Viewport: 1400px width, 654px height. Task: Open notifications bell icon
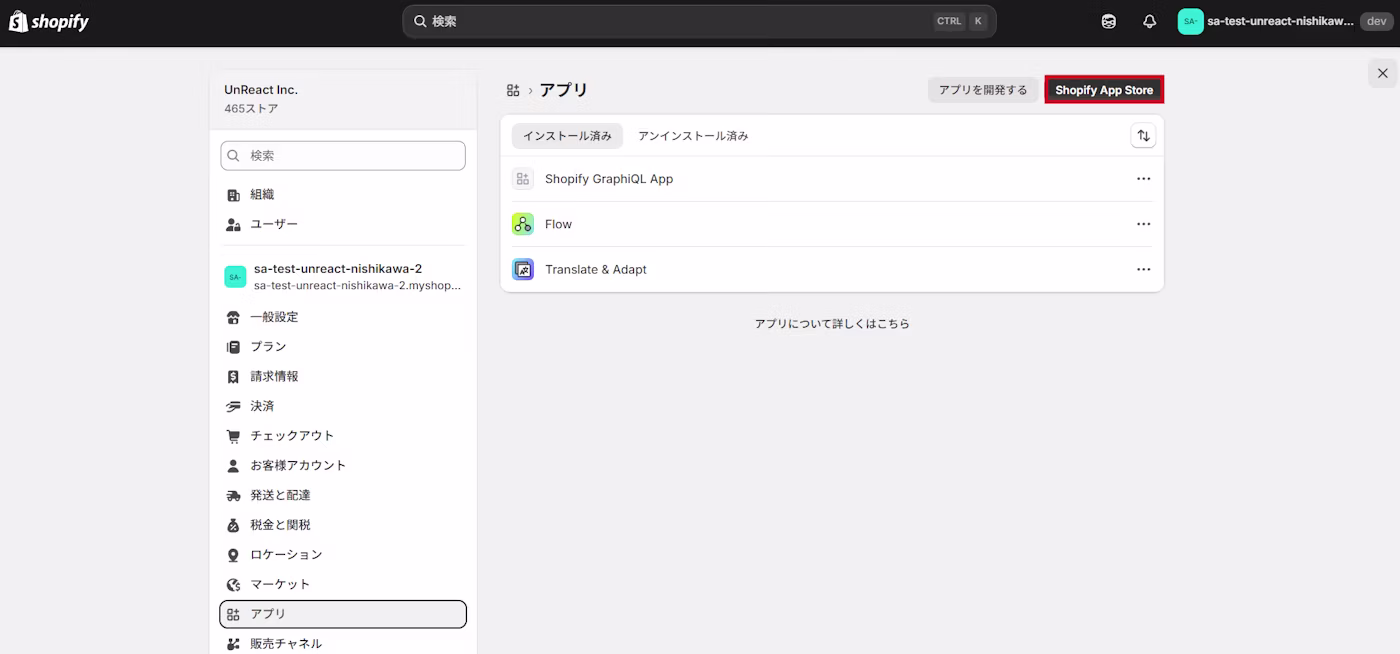click(1149, 21)
